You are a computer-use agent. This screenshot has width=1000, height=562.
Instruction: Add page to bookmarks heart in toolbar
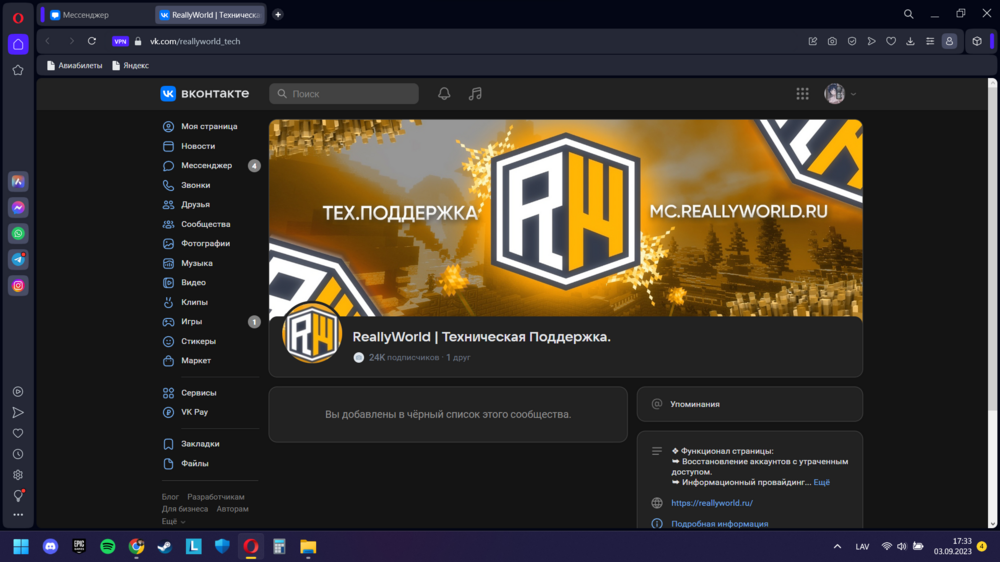pyautogui.click(x=891, y=41)
